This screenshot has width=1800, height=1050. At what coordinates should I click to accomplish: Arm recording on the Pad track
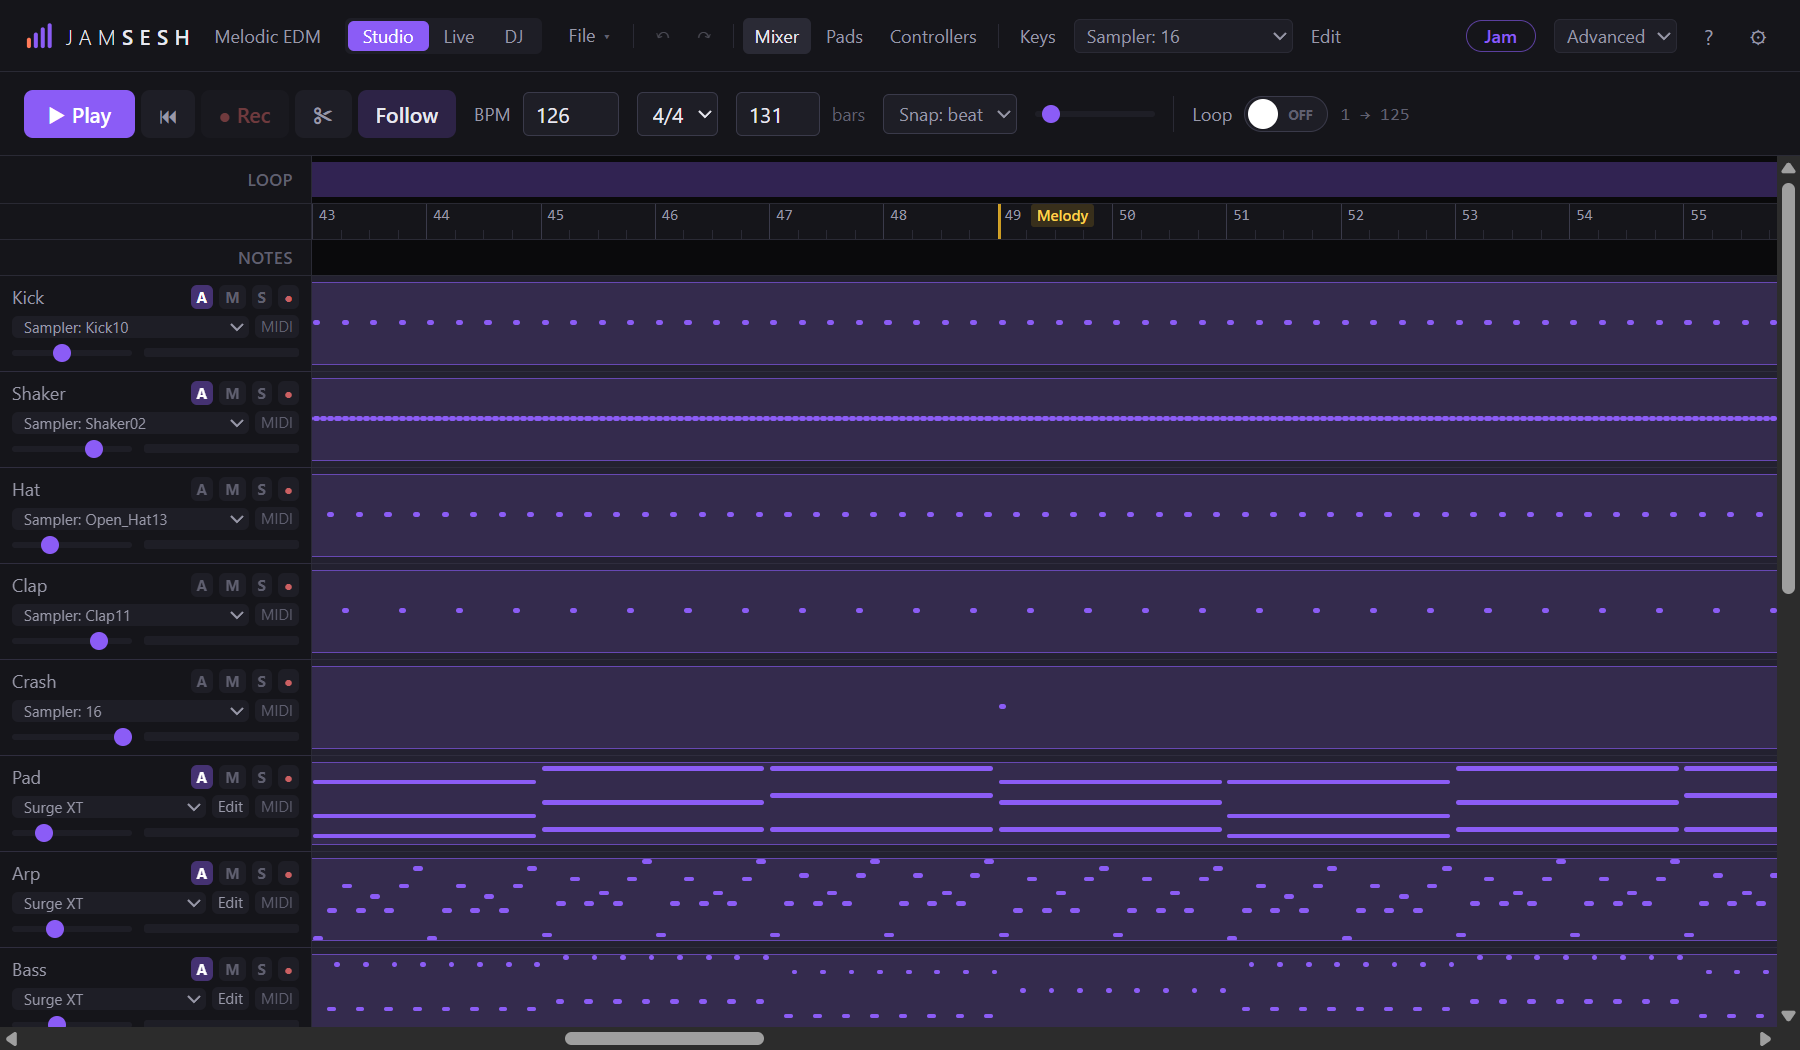(x=288, y=778)
